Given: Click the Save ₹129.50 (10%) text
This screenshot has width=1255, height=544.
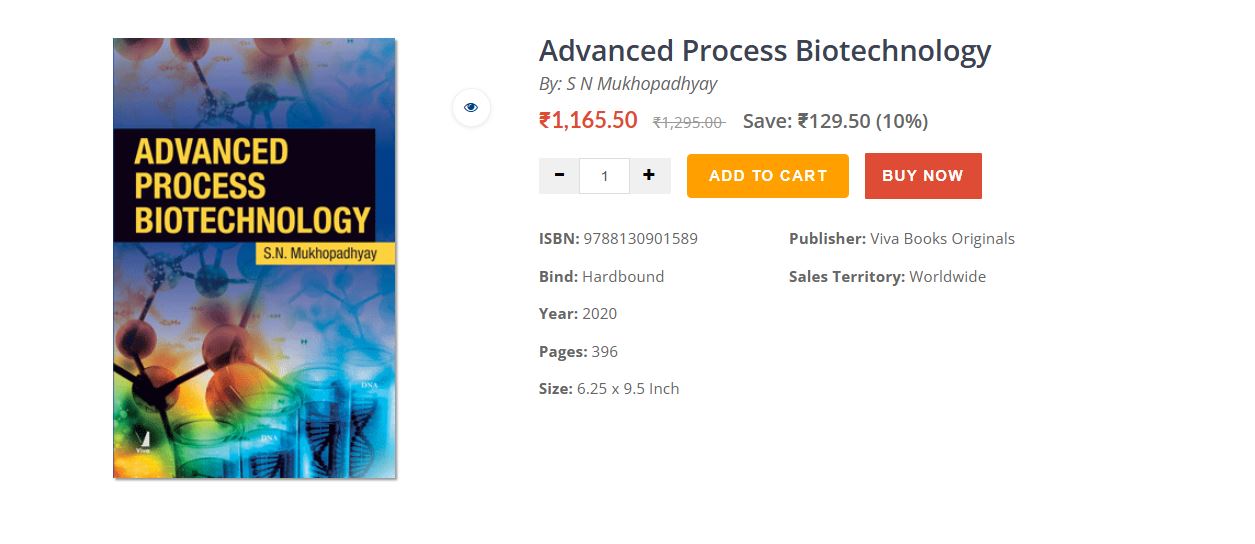Looking at the screenshot, I should (x=835, y=122).
